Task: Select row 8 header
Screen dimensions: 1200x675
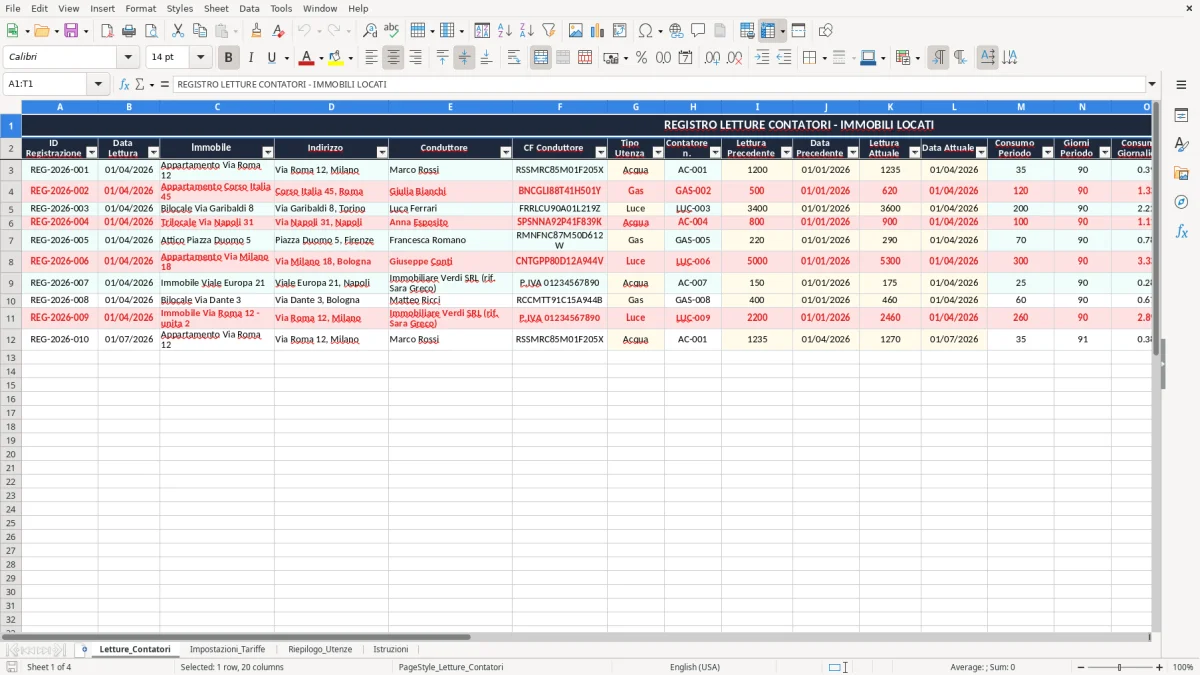Action: pos(11,261)
